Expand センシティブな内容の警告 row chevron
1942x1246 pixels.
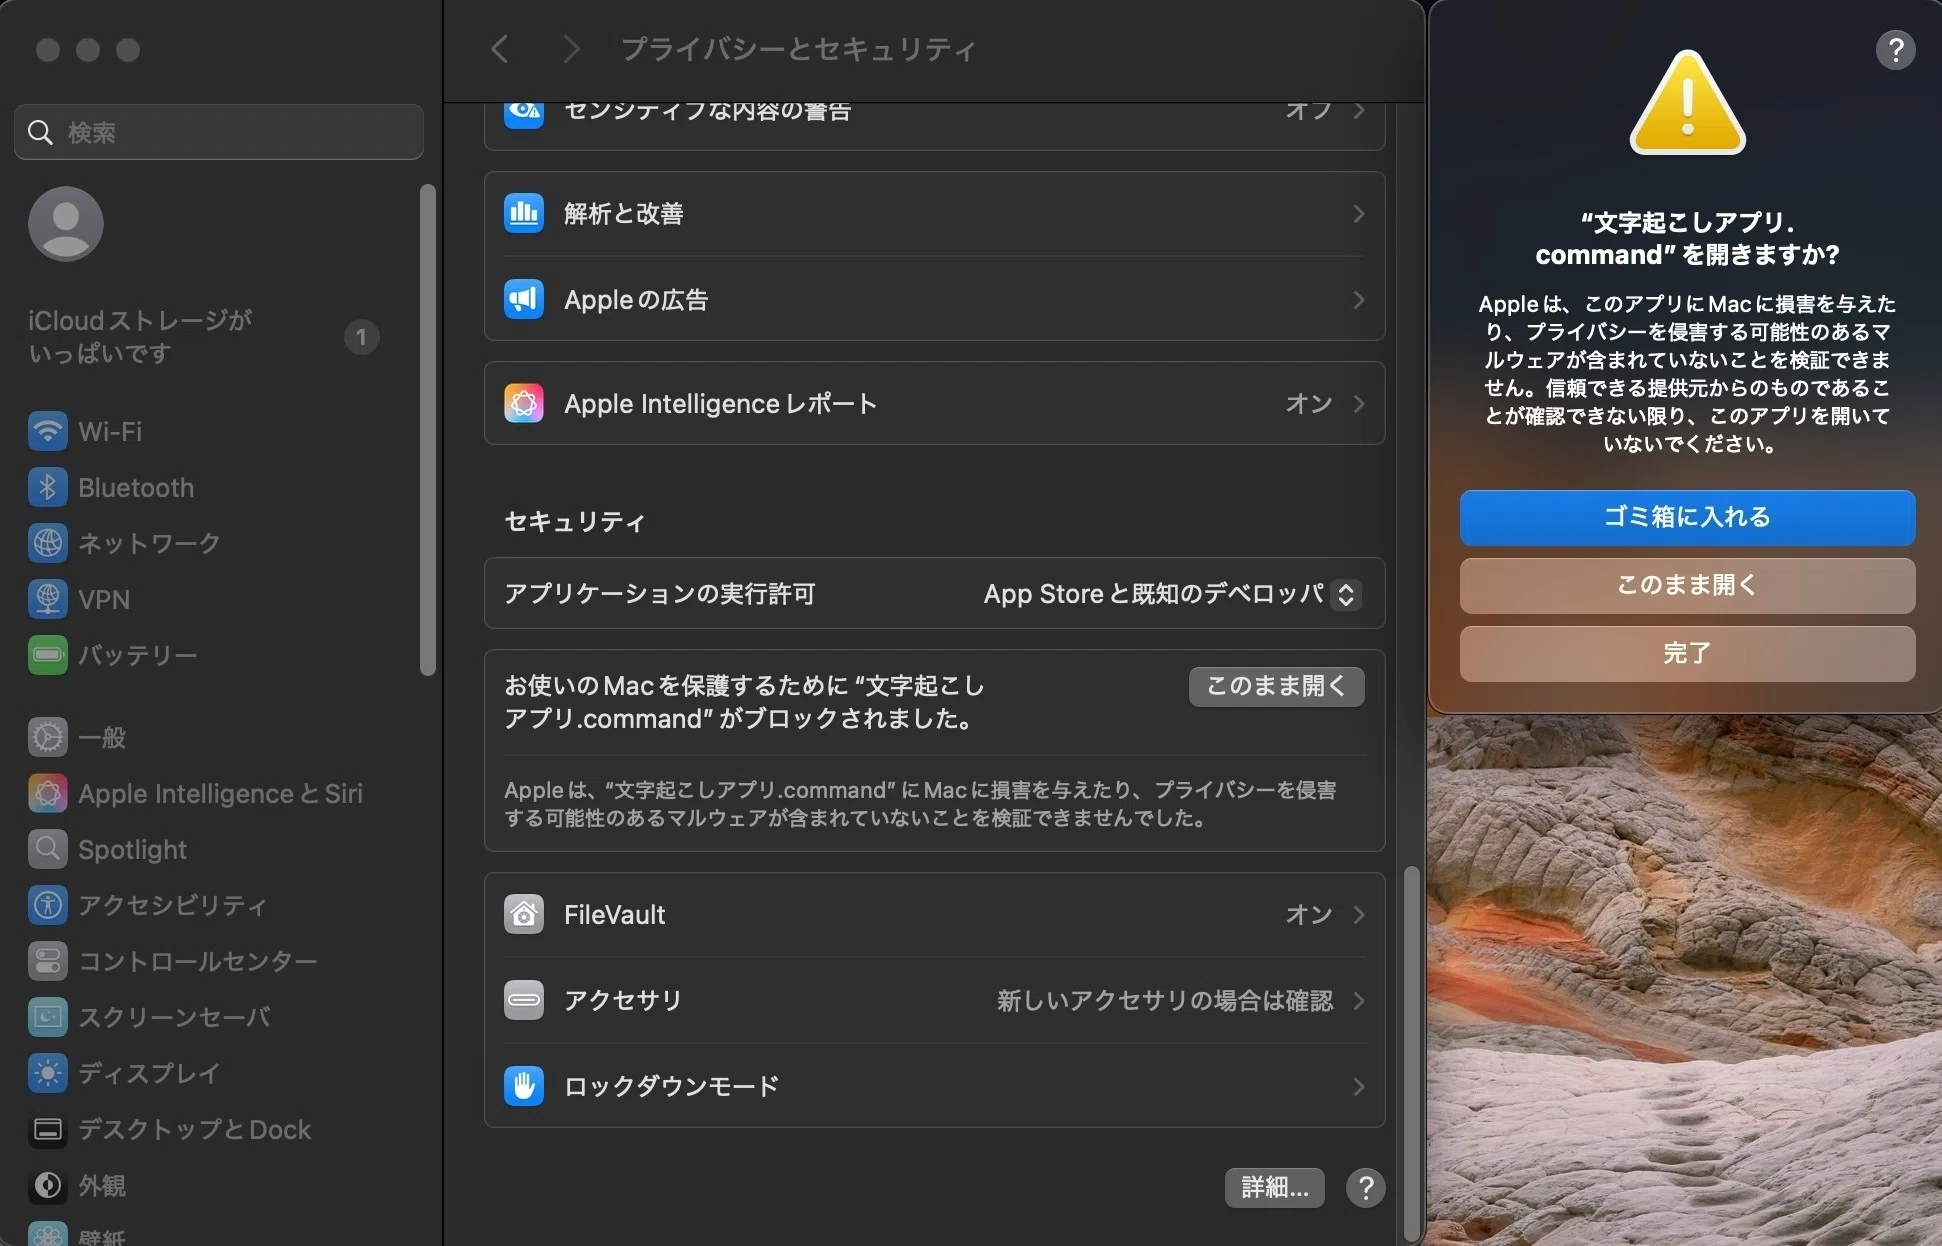1358,110
